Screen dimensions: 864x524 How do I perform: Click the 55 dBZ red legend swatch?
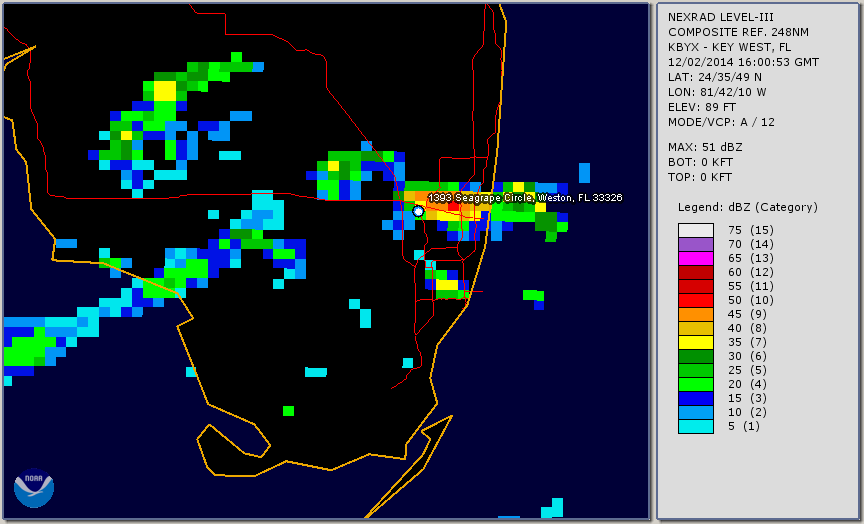[695, 287]
